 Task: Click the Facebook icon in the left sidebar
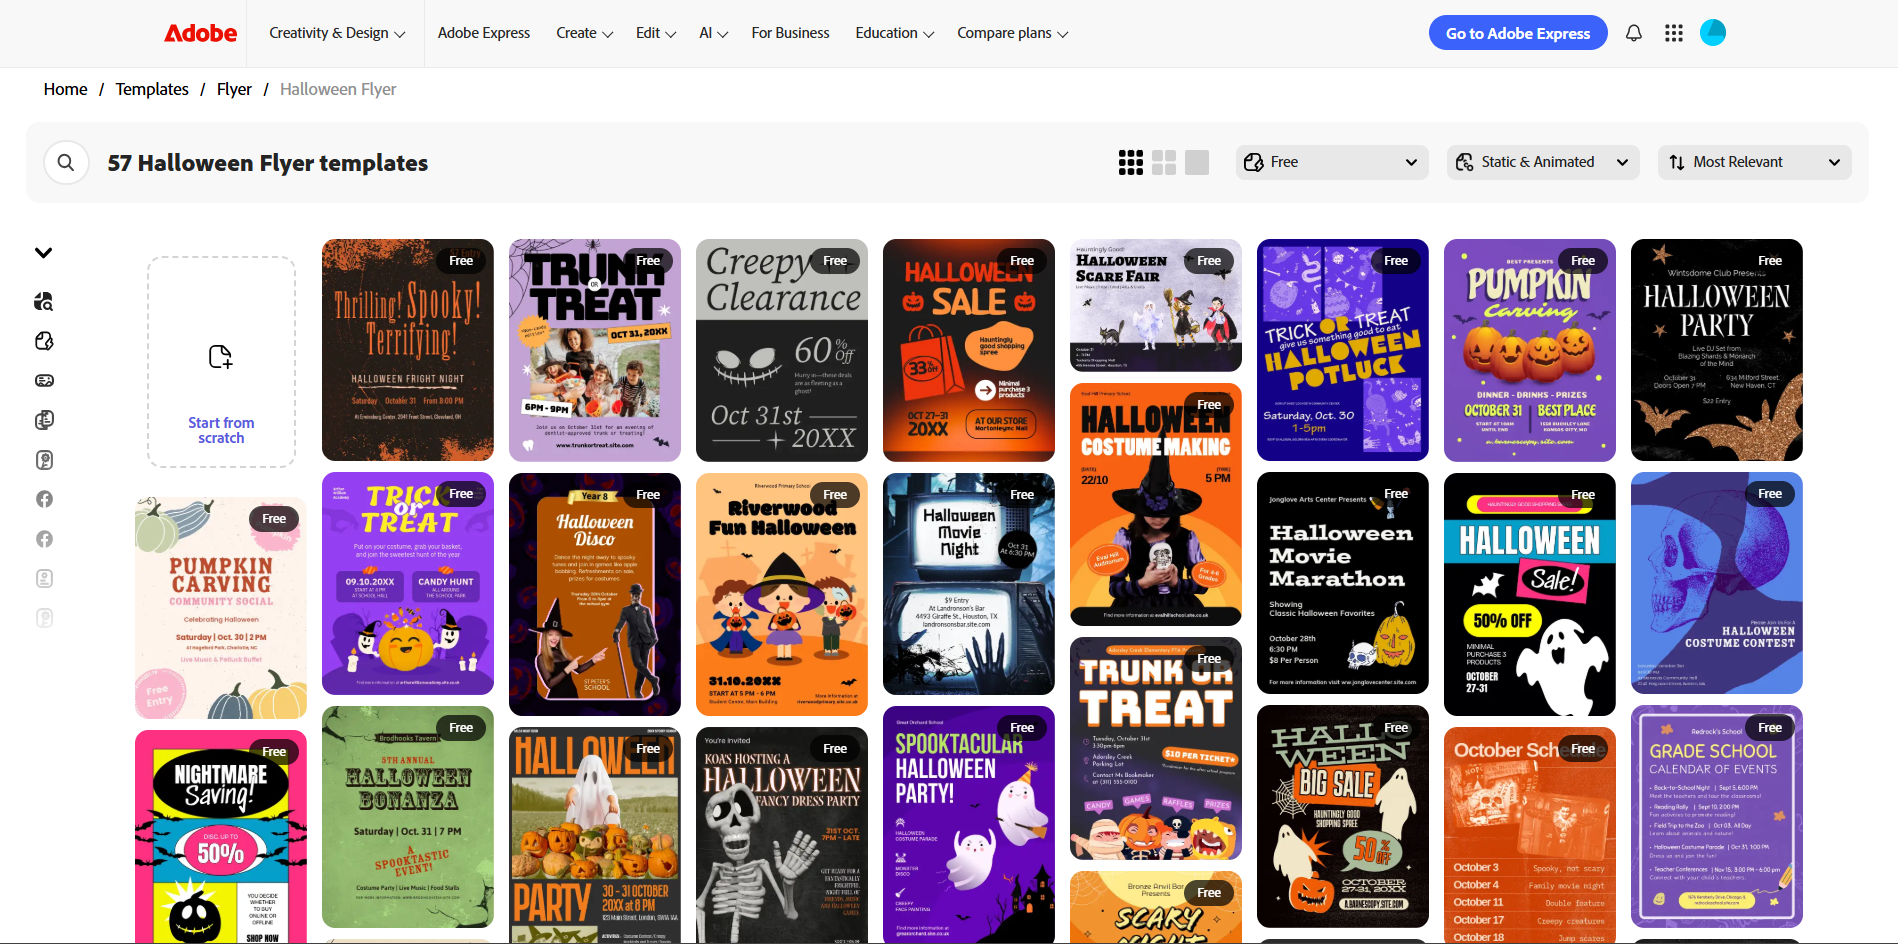click(44, 498)
